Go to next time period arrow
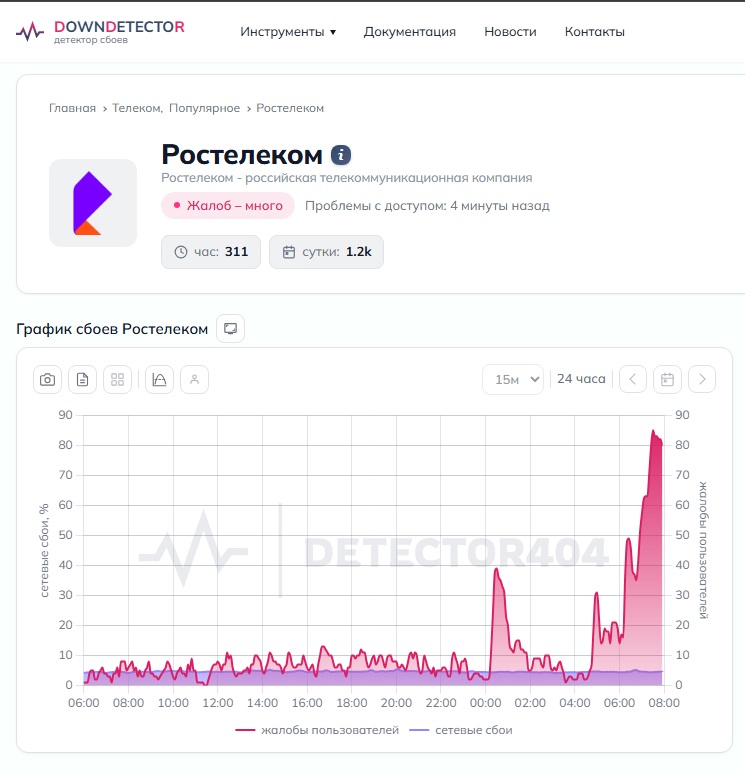This screenshot has height=777, width=745. [702, 379]
